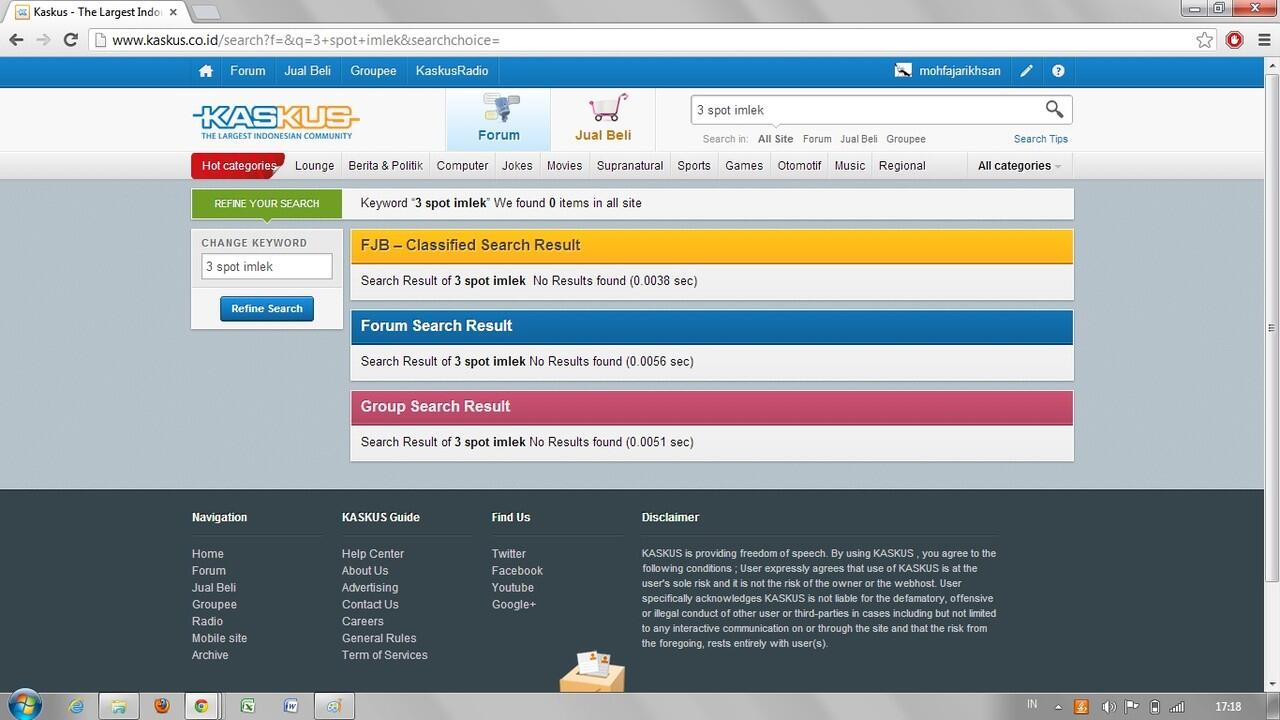Select the Hot categories tab
Viewport: 1280px width, 720px height.
(238, 166)
